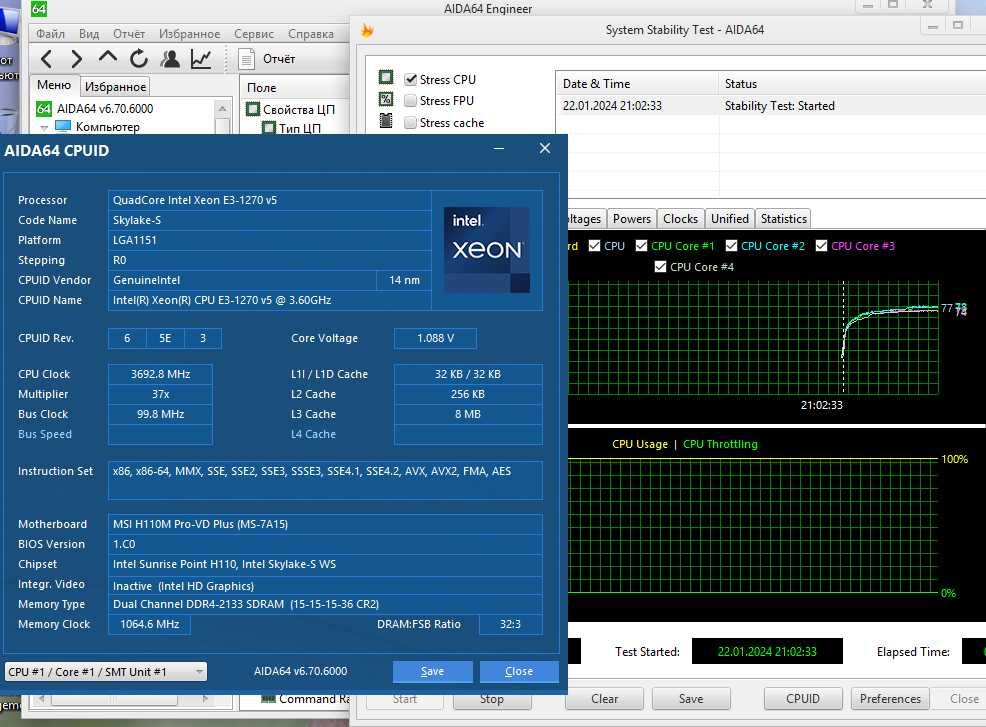Click the flame icon of System Stability Test
The height and width of the screenshot is (727, 986).
[x=367, y=30]
